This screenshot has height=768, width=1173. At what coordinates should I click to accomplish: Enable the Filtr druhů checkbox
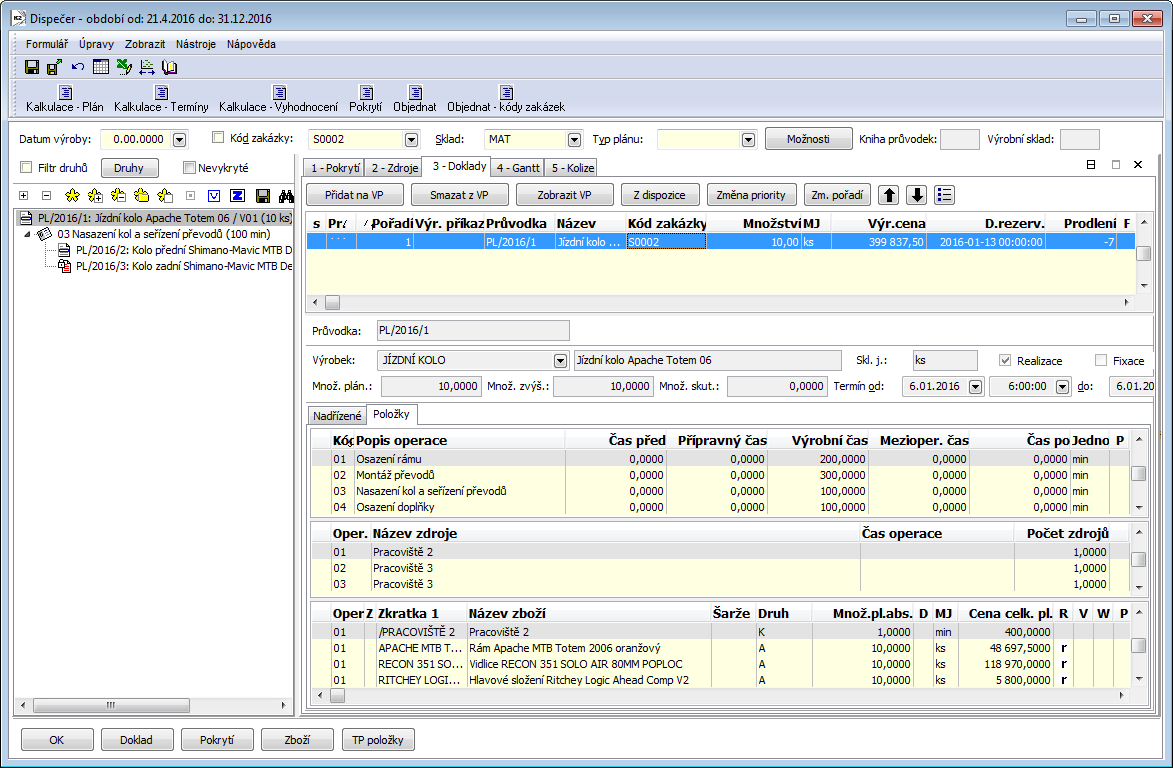pos(27,168)
